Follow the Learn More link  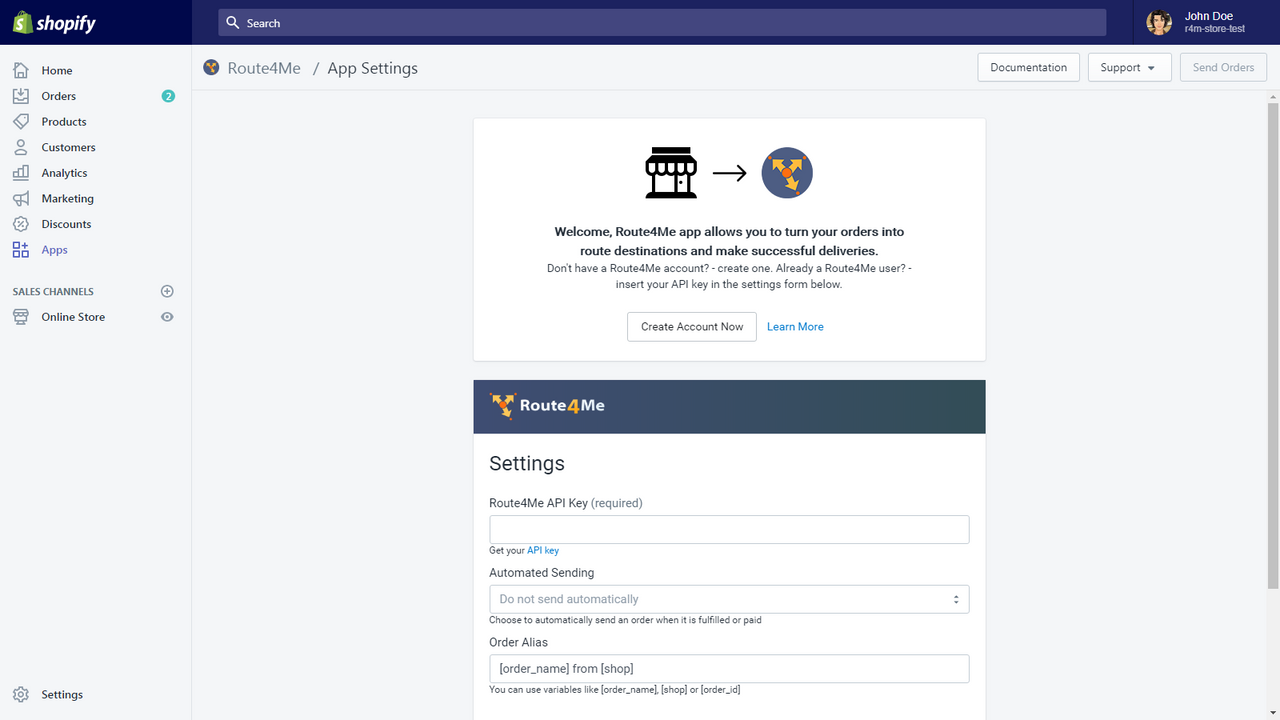pos(795,326)
